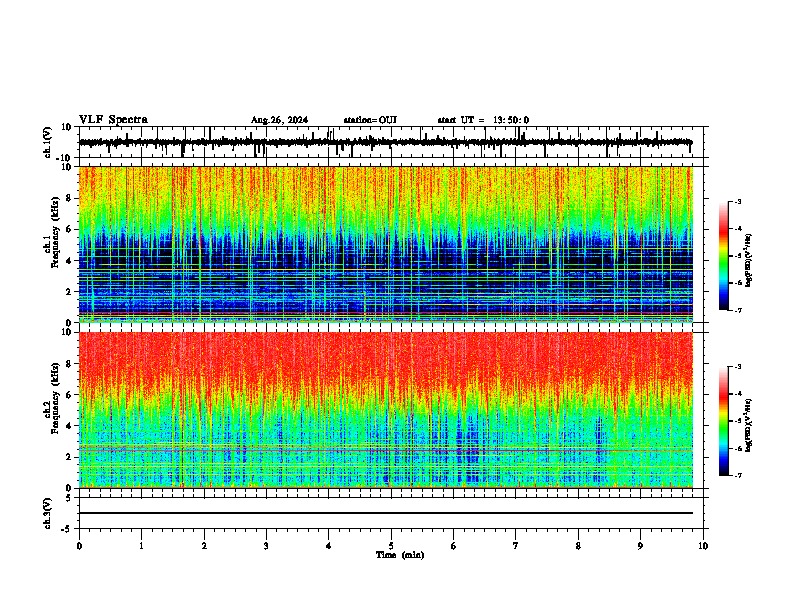792x612 pixels.
Task: Select the ch.1 "Frequency (kHz)" axis label
Action: click(x=56, y=233)
